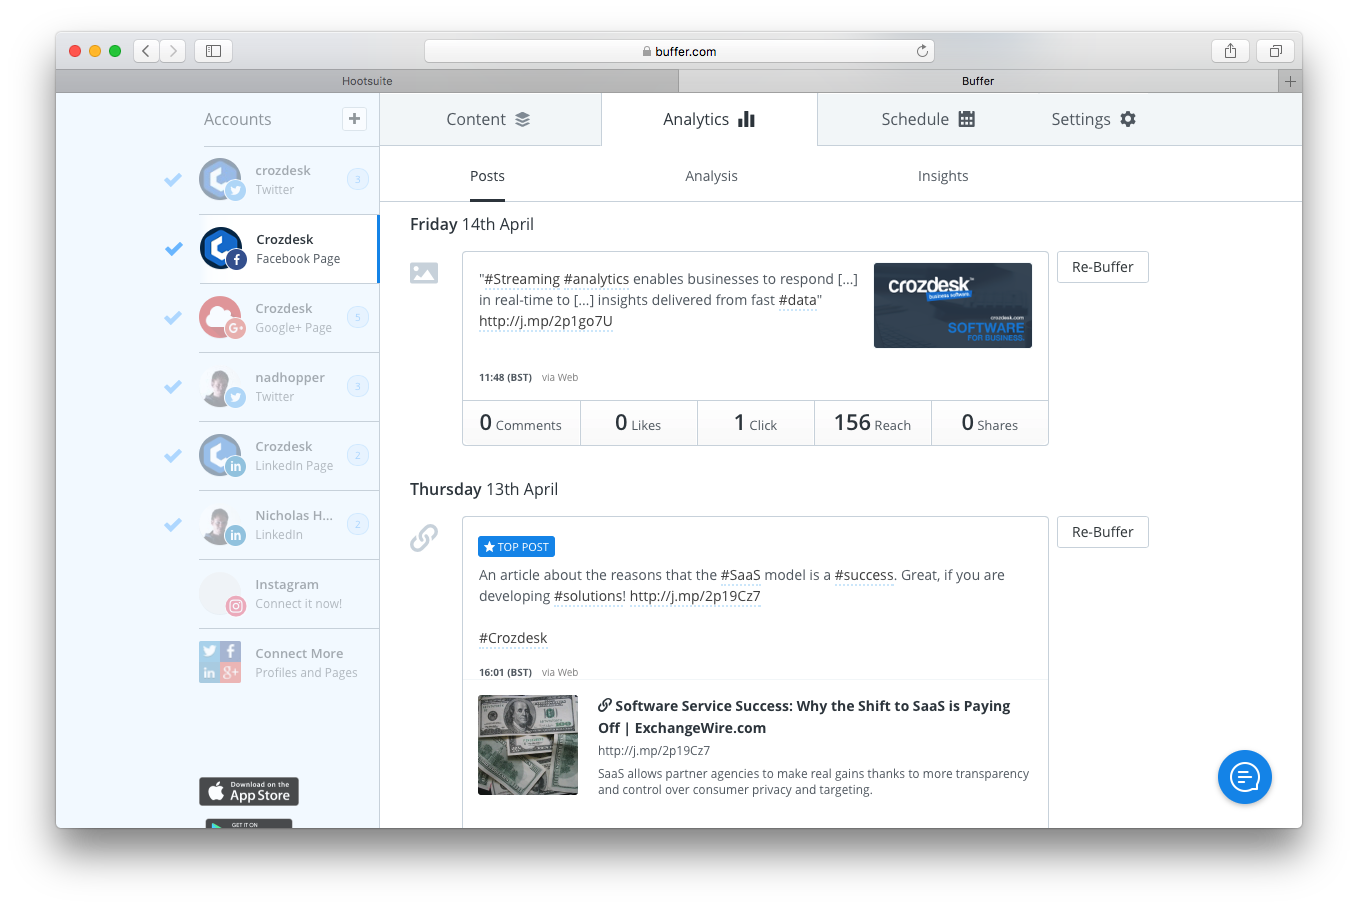Viewport: 1358px width, 908px height.
Task: Click the Instagram connect avatar icon
Action: click(x=221, y=594)
